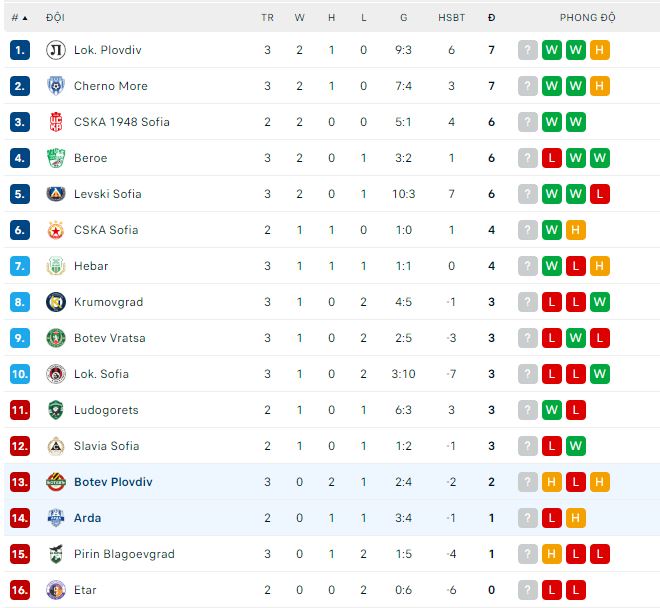
Task: Click the HSBT goal difference column header
Action: click(x=451, y=18)
